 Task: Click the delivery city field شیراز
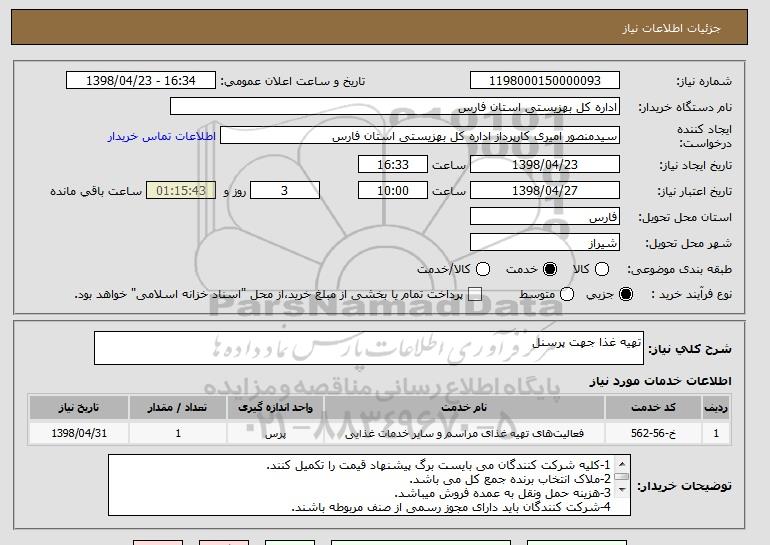pyautogui.click(x=545, y=243)
